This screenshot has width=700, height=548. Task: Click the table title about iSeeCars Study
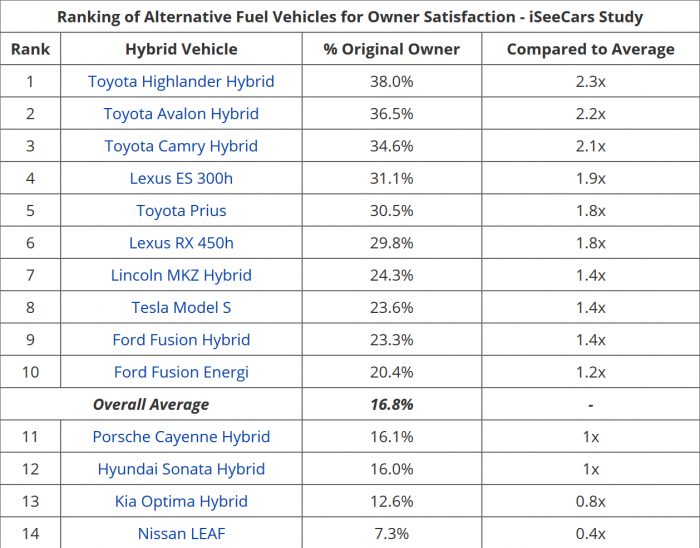tap(350, 17)
